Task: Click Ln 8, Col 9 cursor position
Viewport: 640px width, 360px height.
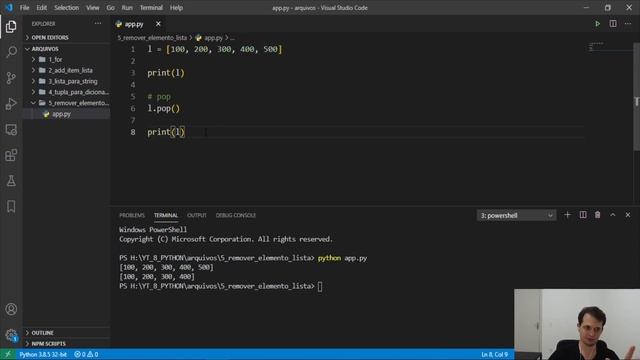Action: [495, 354]
